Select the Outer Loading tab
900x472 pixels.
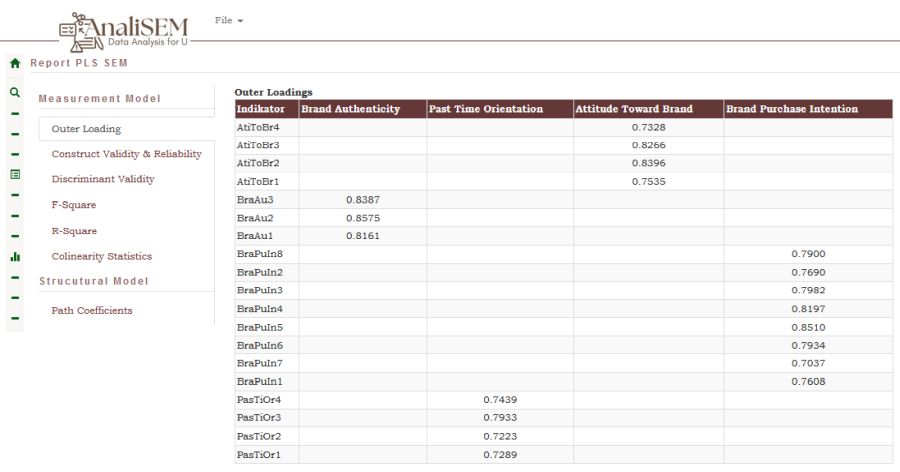tap(86, 129)
